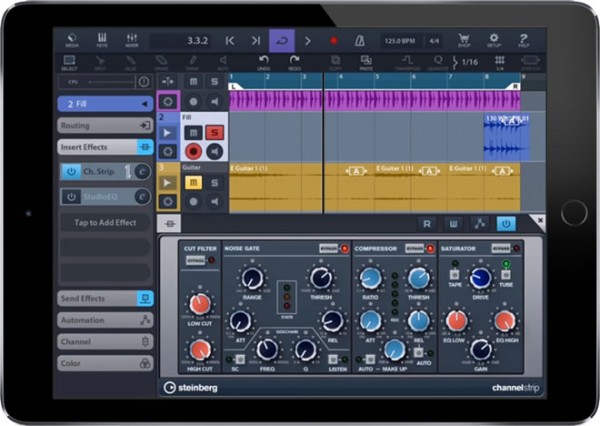600x426 pixels.
Task: Open the Shop cart icon
Action: (x=464, y=40)
